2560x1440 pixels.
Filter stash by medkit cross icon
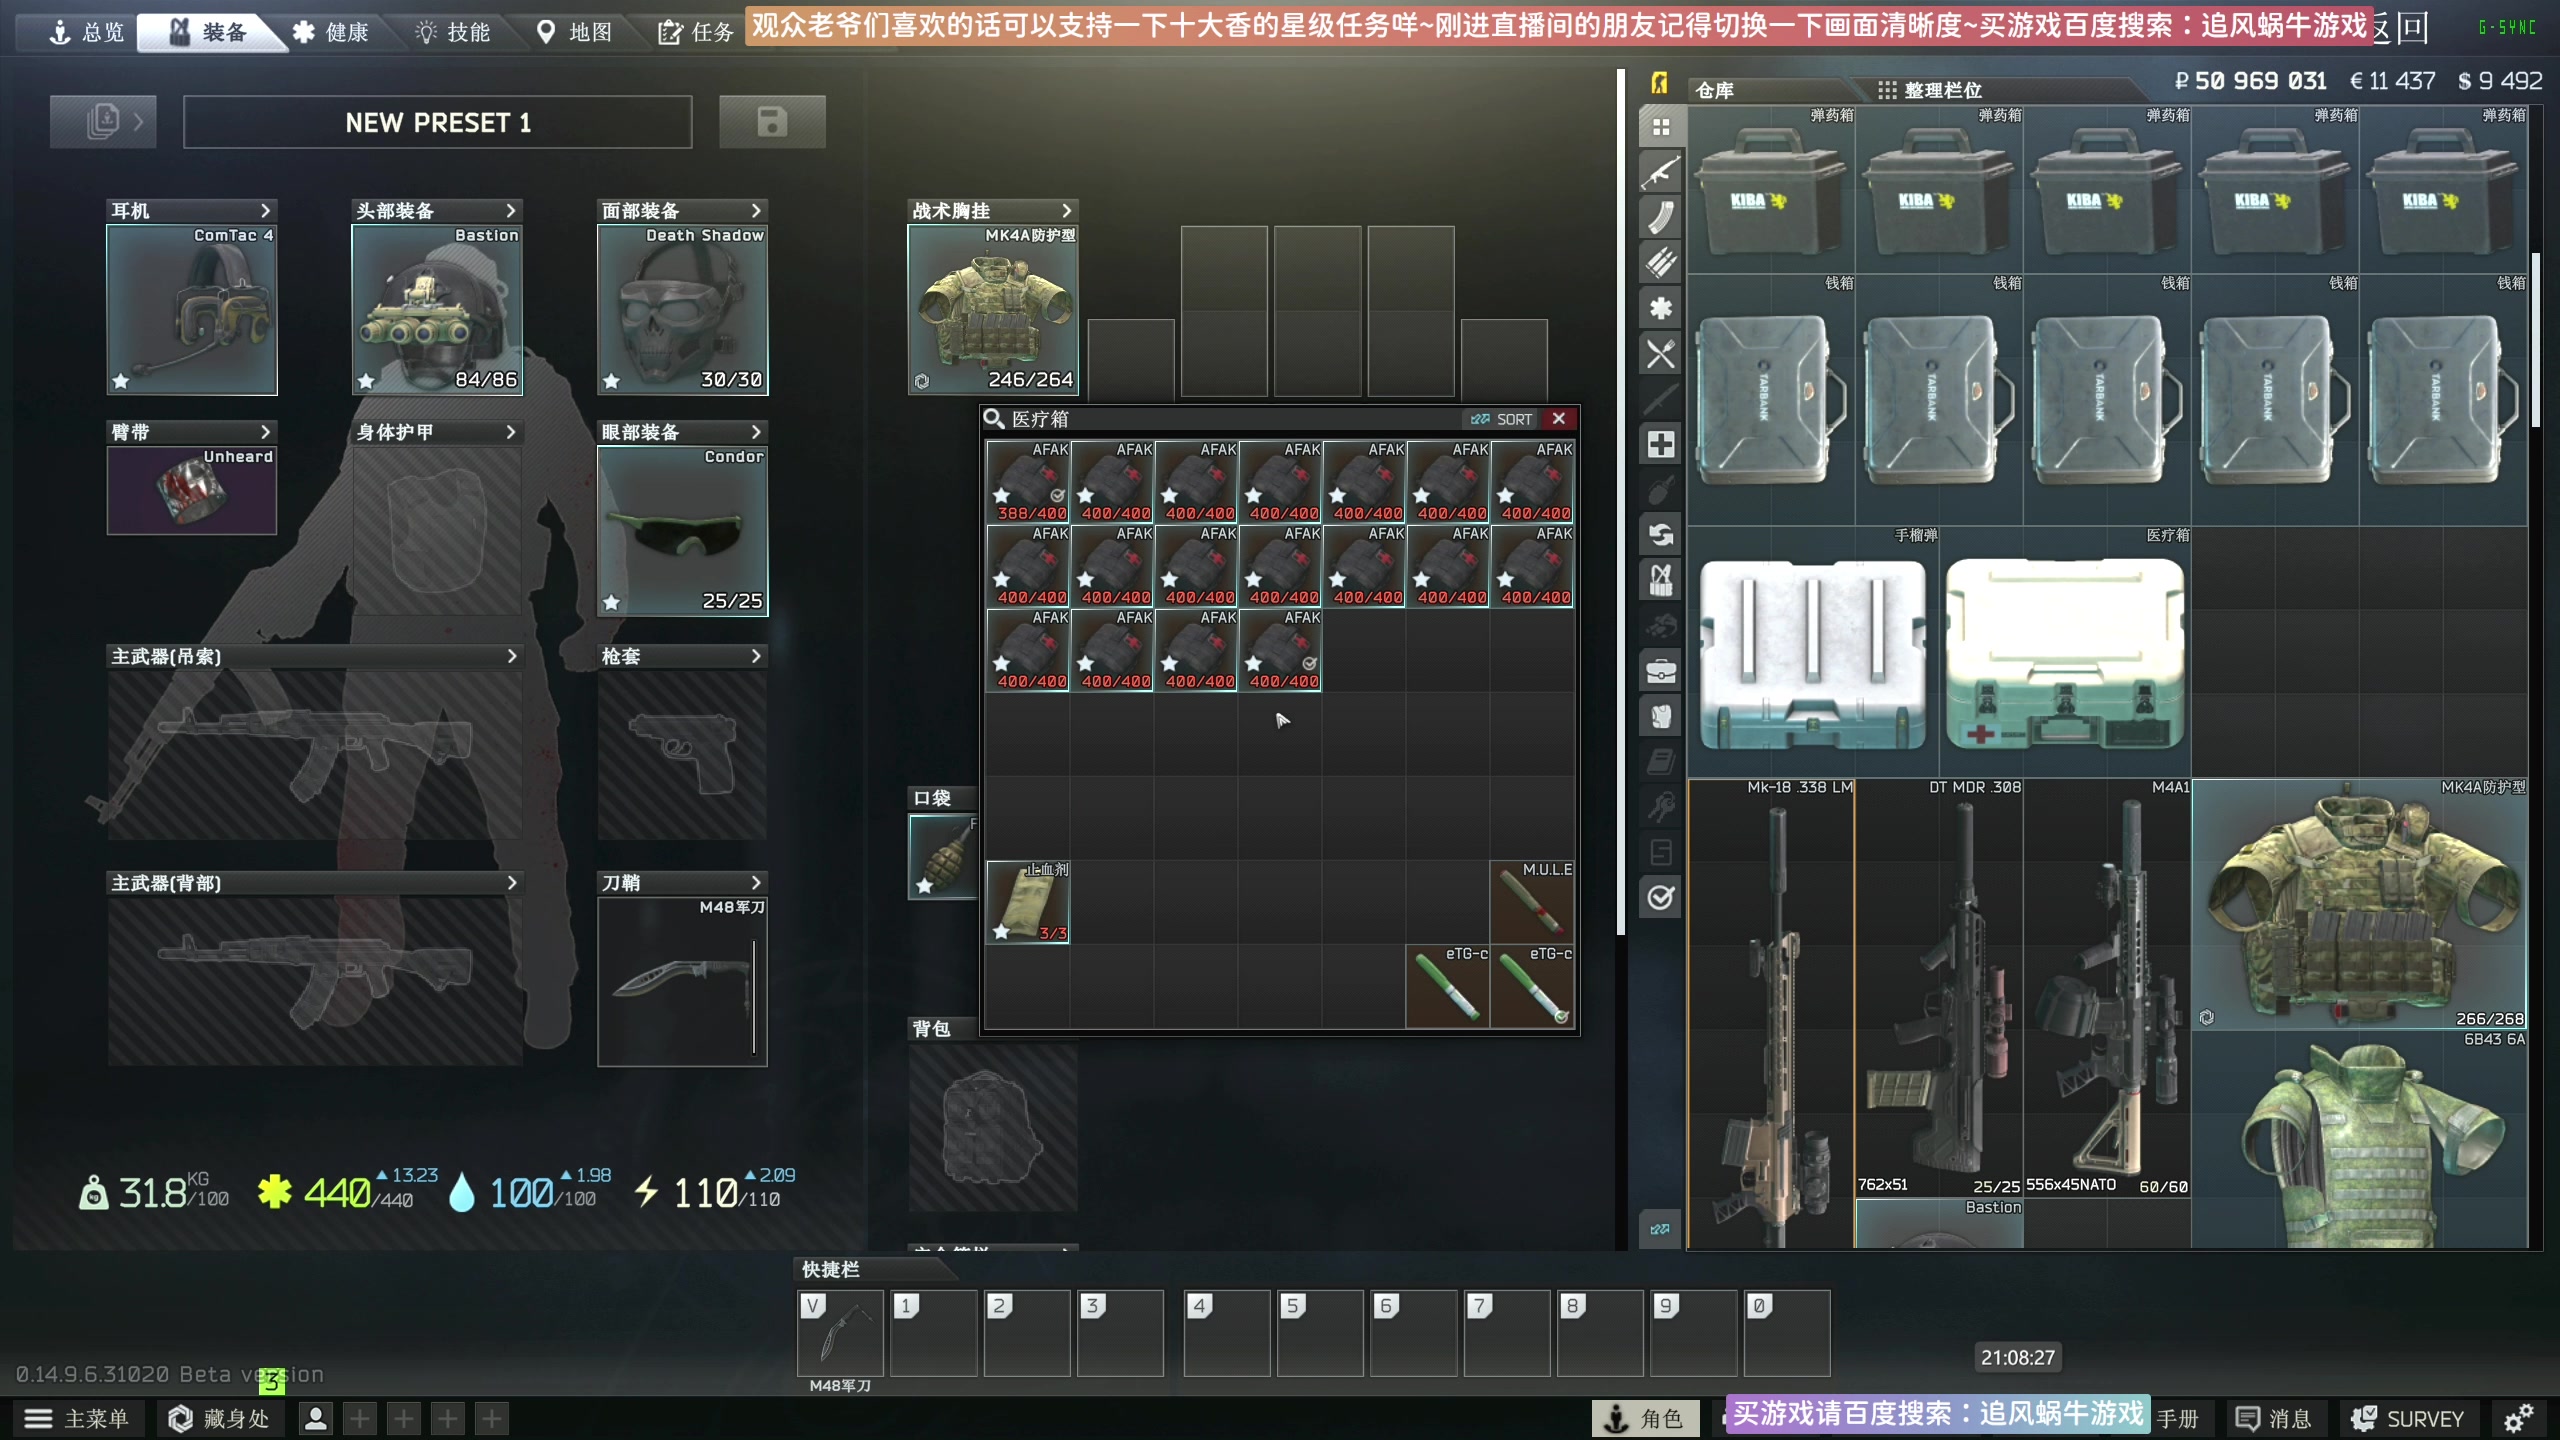point(1661,444)
